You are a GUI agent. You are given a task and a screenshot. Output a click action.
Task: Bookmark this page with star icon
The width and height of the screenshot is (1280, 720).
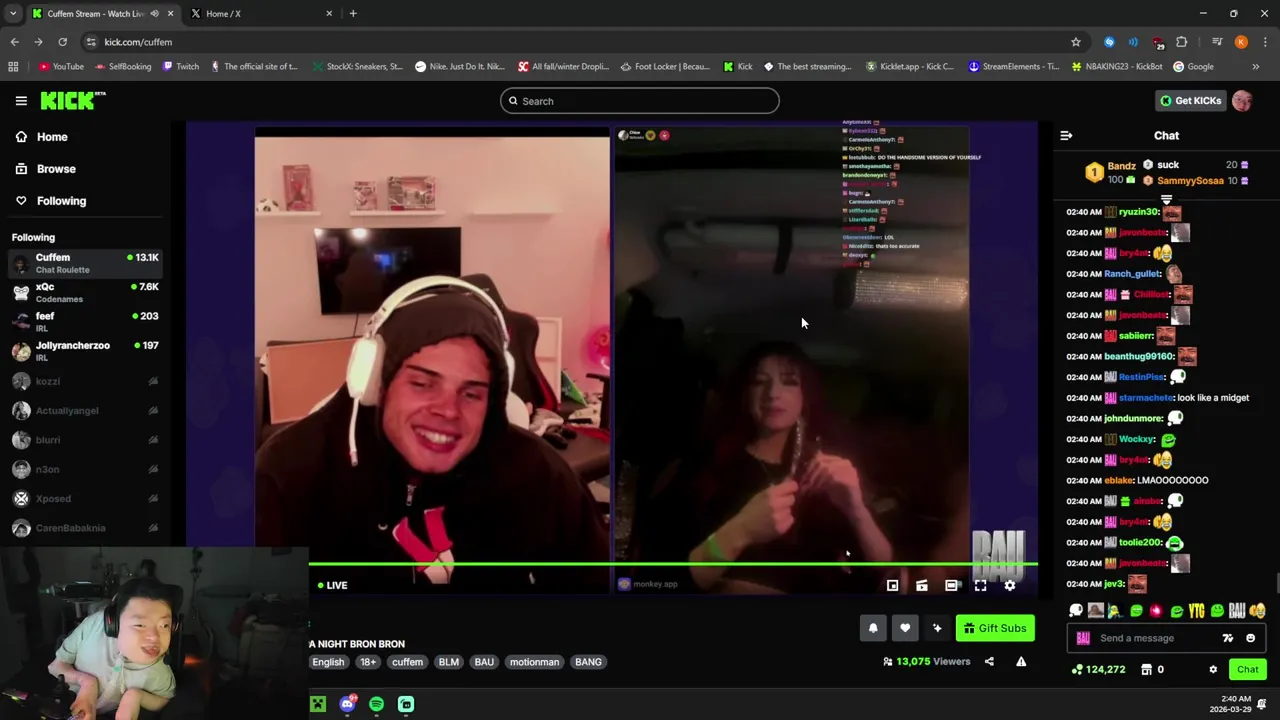click(x=1076, y=42)
